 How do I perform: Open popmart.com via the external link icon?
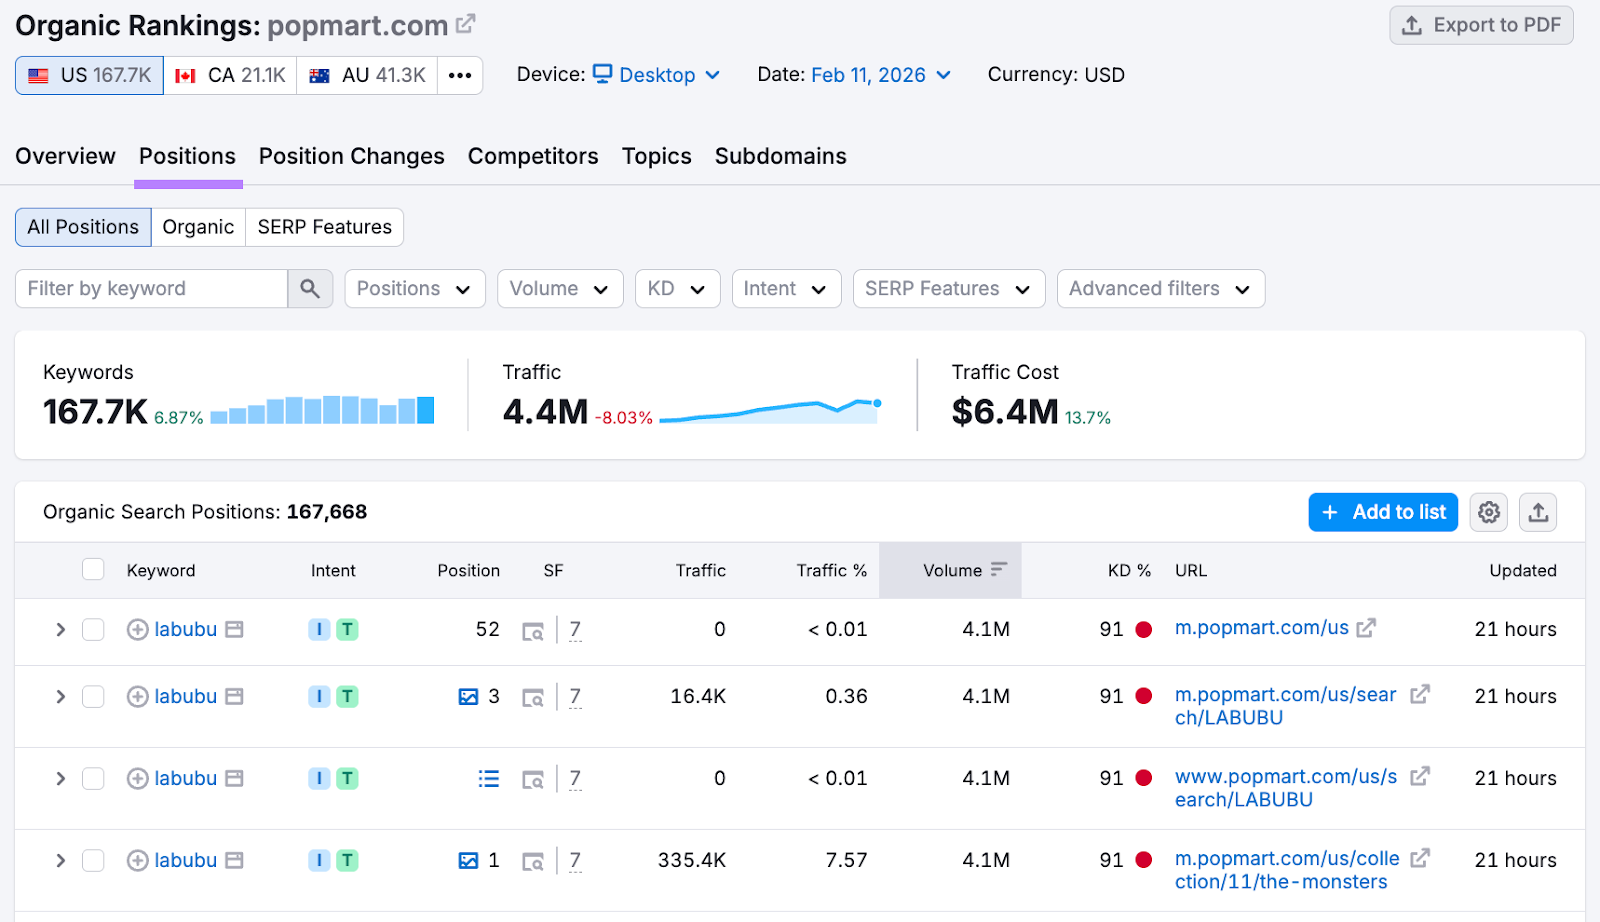[x=465, y=22]
